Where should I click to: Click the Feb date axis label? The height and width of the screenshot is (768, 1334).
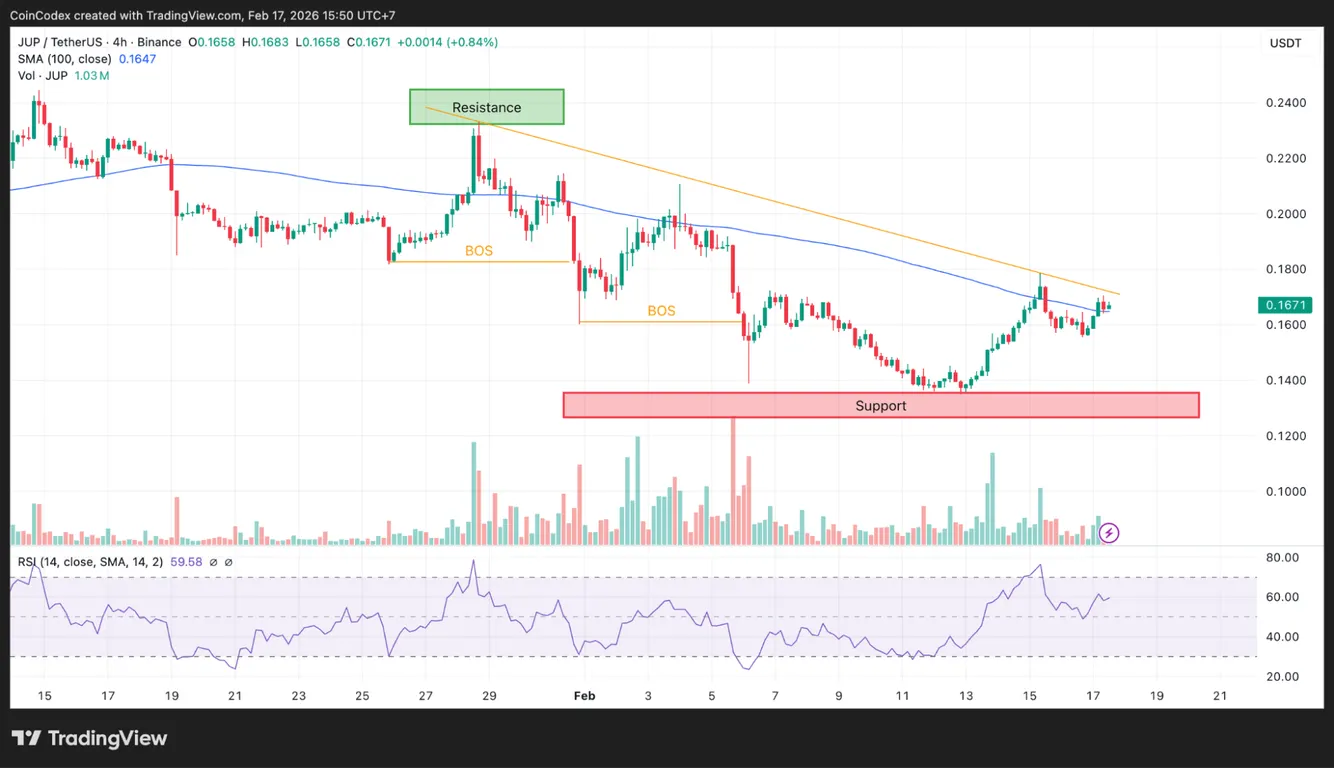(x=585, y=696)
